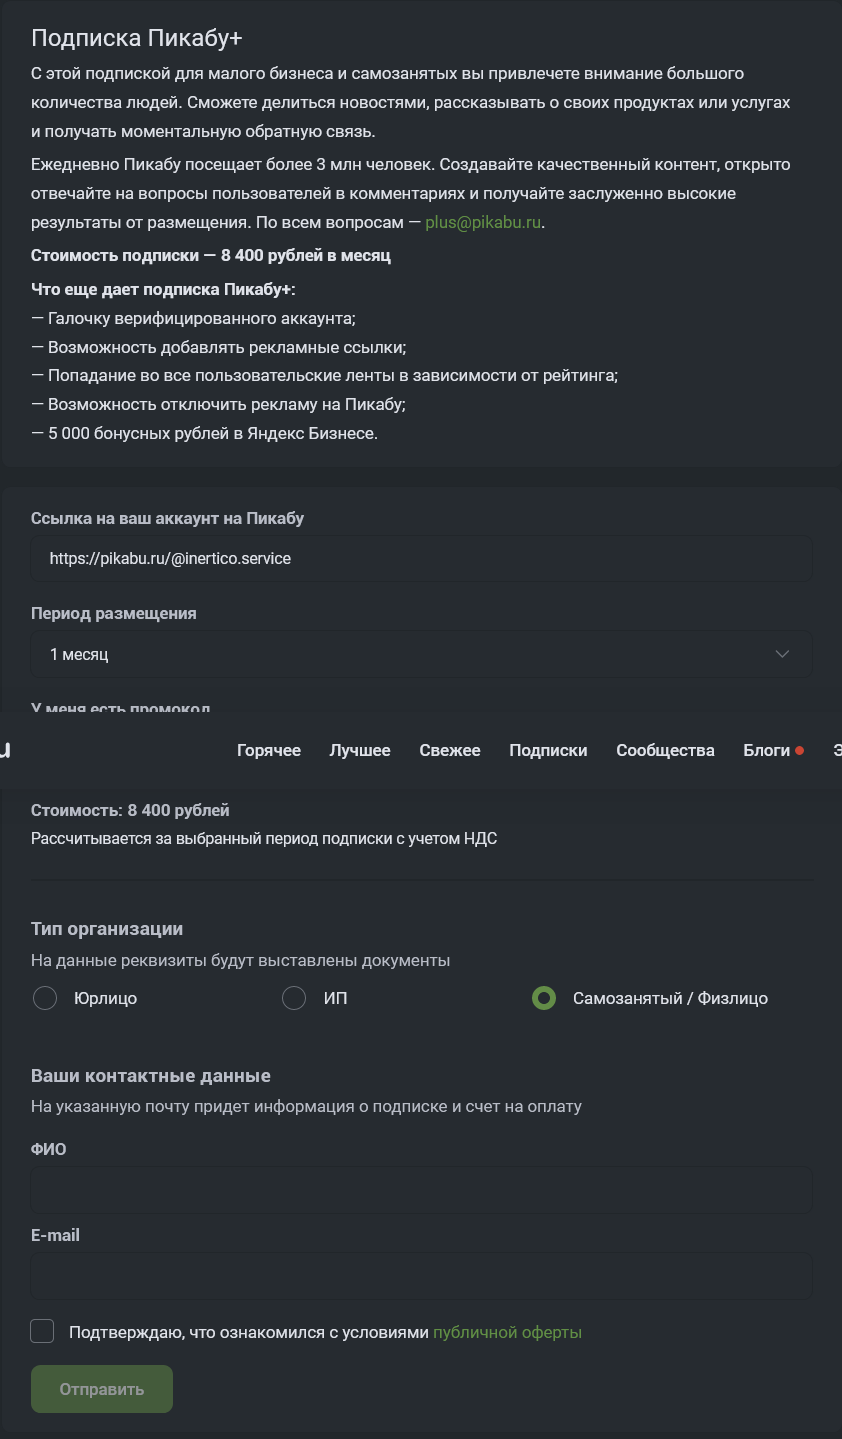Screen dimensions: 842x1439
Task: Tick the public offer confirmation checkbox
Action: (42, 1331)
